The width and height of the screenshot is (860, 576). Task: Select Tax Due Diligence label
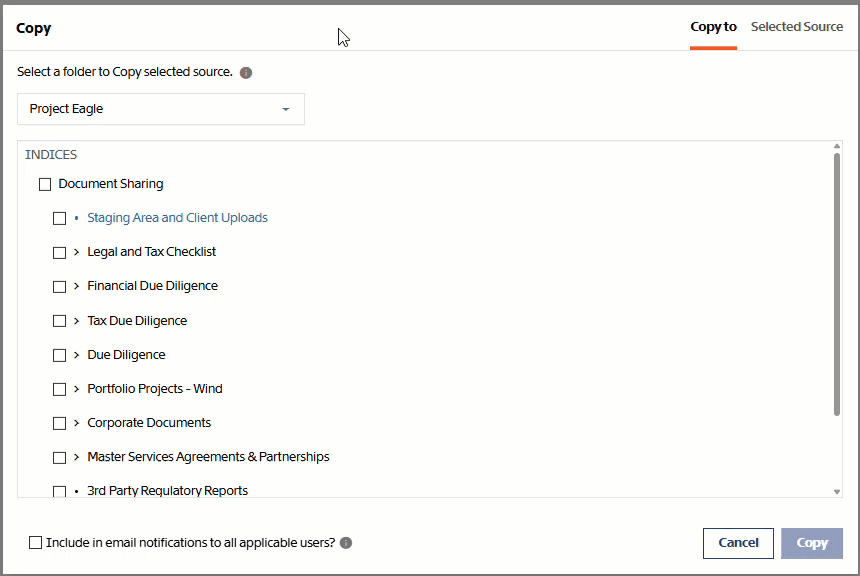click(137, 320)
